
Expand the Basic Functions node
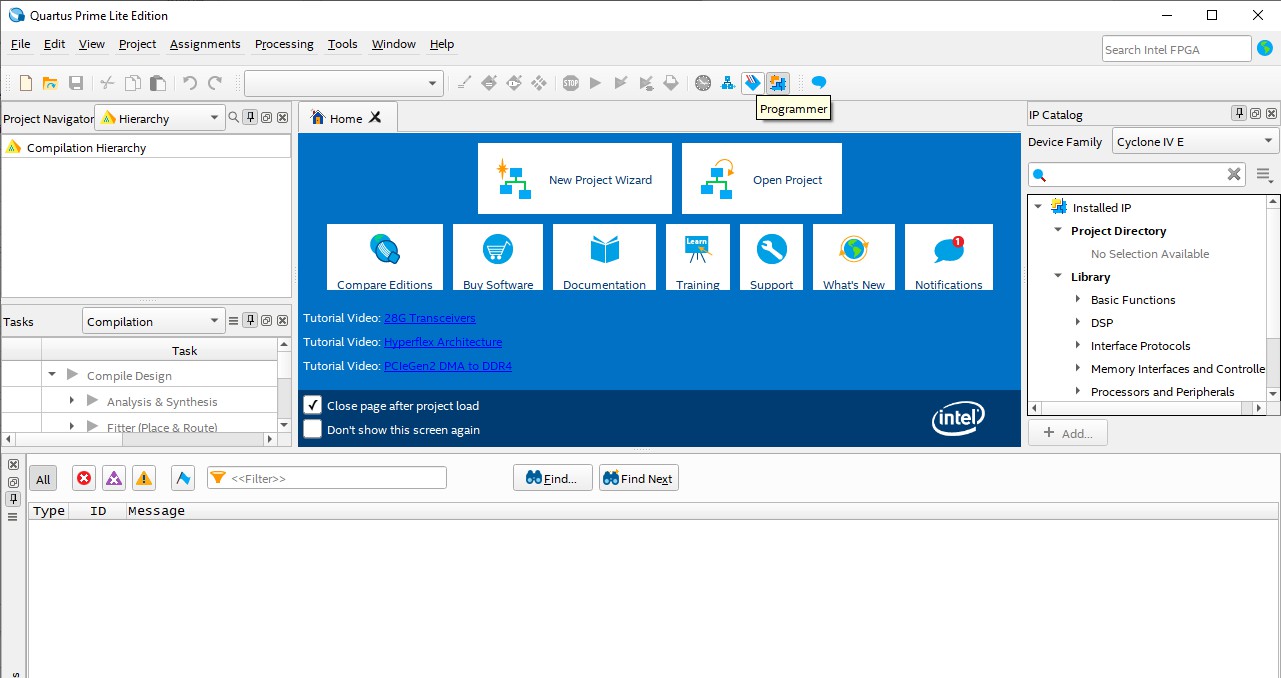point(1078,299)
